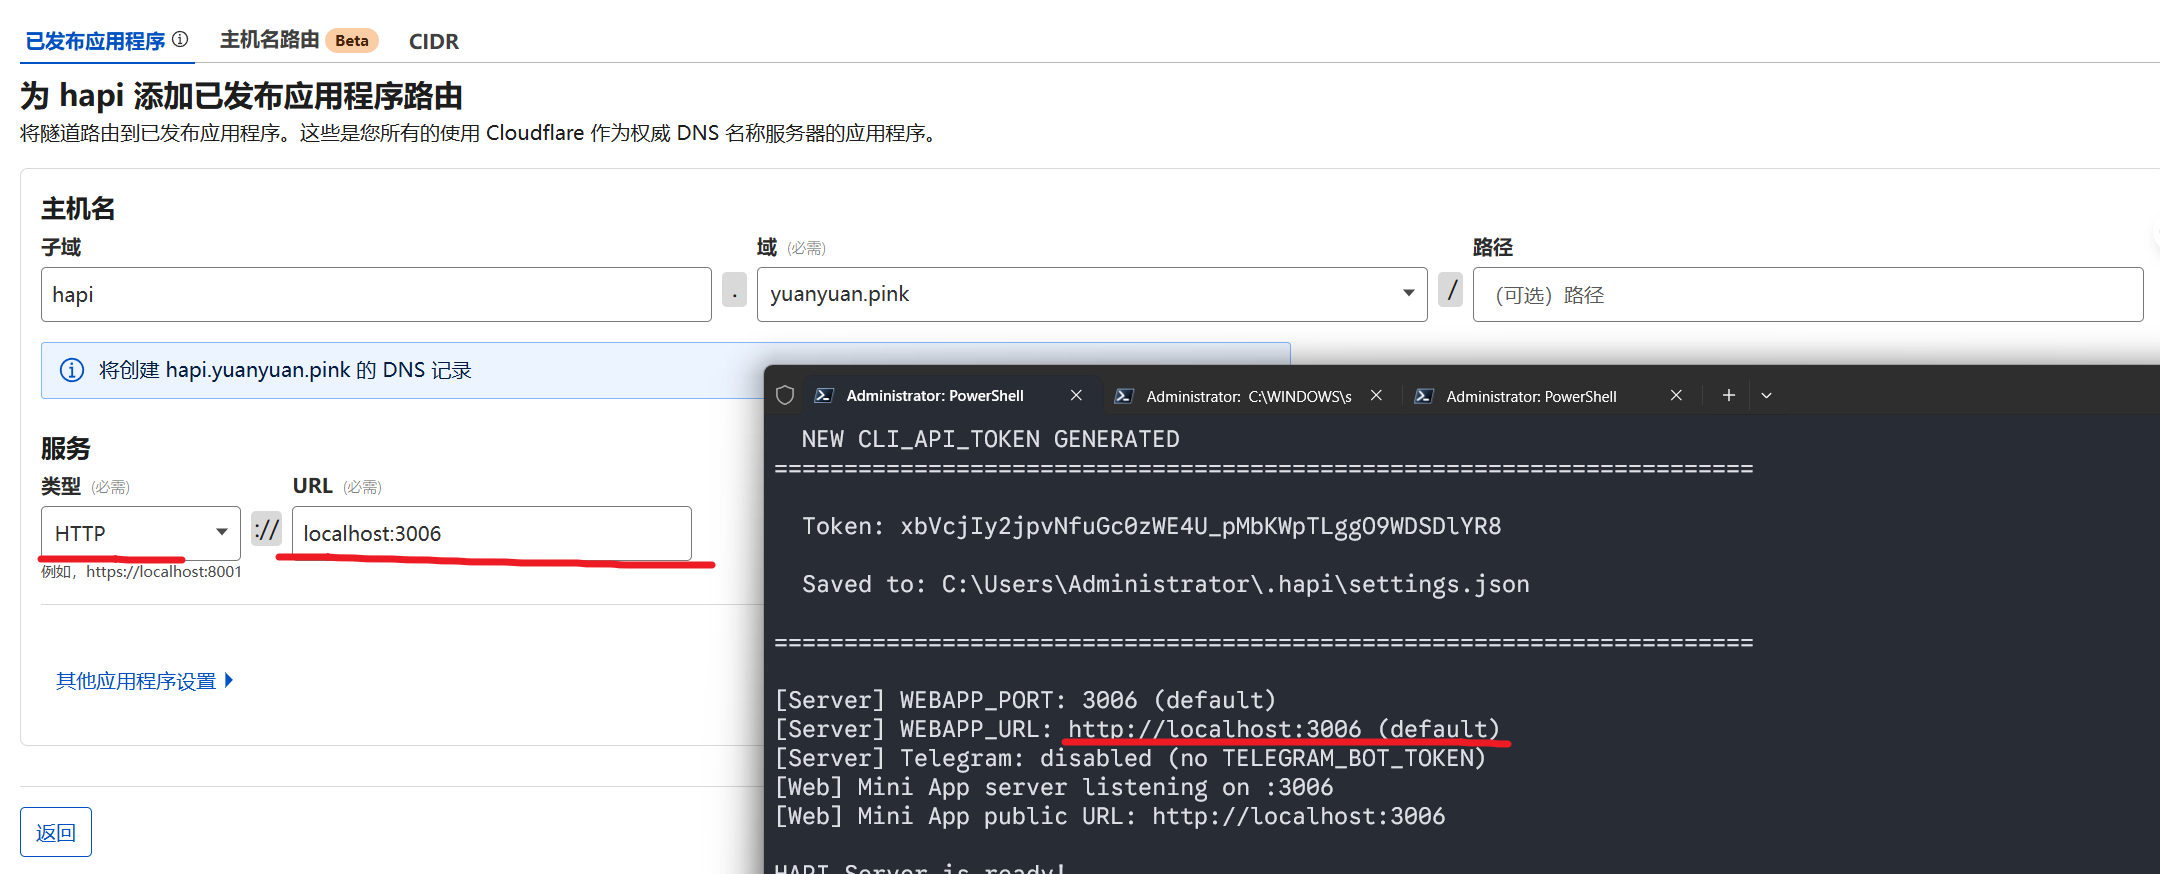The image size is (2160, 874).
Task: Click the subdomain field containing hapi
Action: click(x=376, y=294)
